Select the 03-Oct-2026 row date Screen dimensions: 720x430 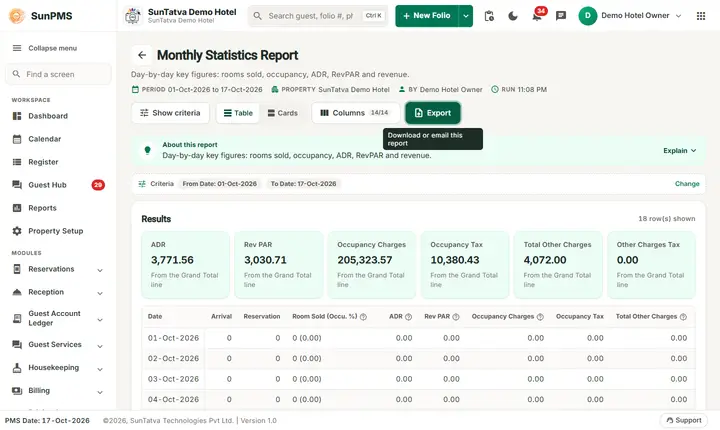coord(173,379)
